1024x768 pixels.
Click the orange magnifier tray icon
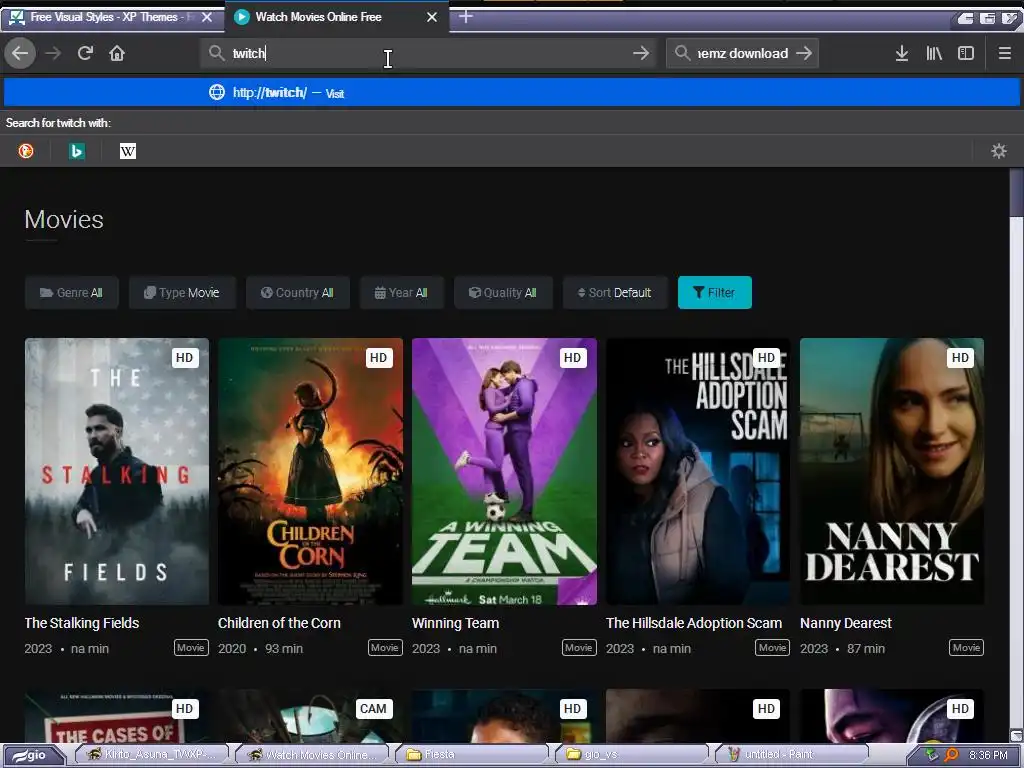click(951, 755)
